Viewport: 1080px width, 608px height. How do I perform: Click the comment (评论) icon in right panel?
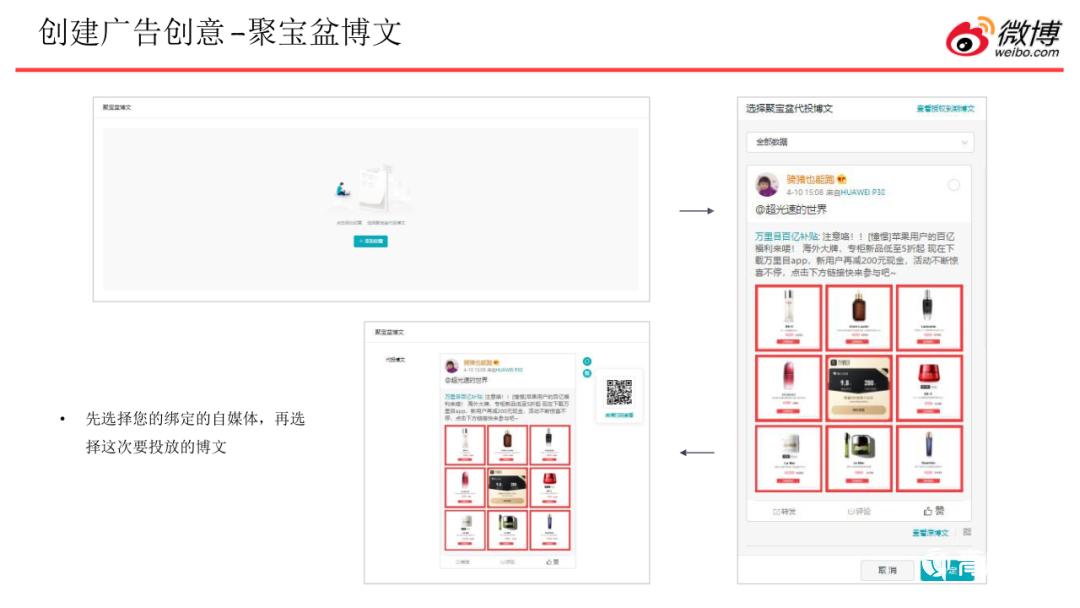858,511
